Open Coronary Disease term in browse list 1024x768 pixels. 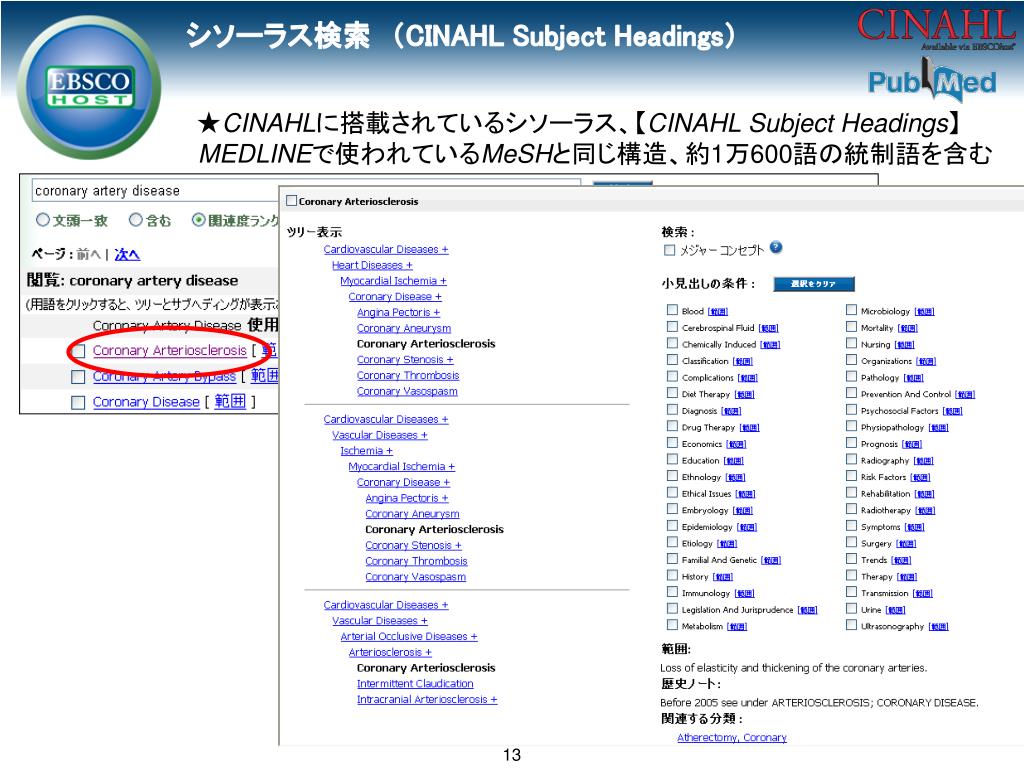tap(146, 402)
